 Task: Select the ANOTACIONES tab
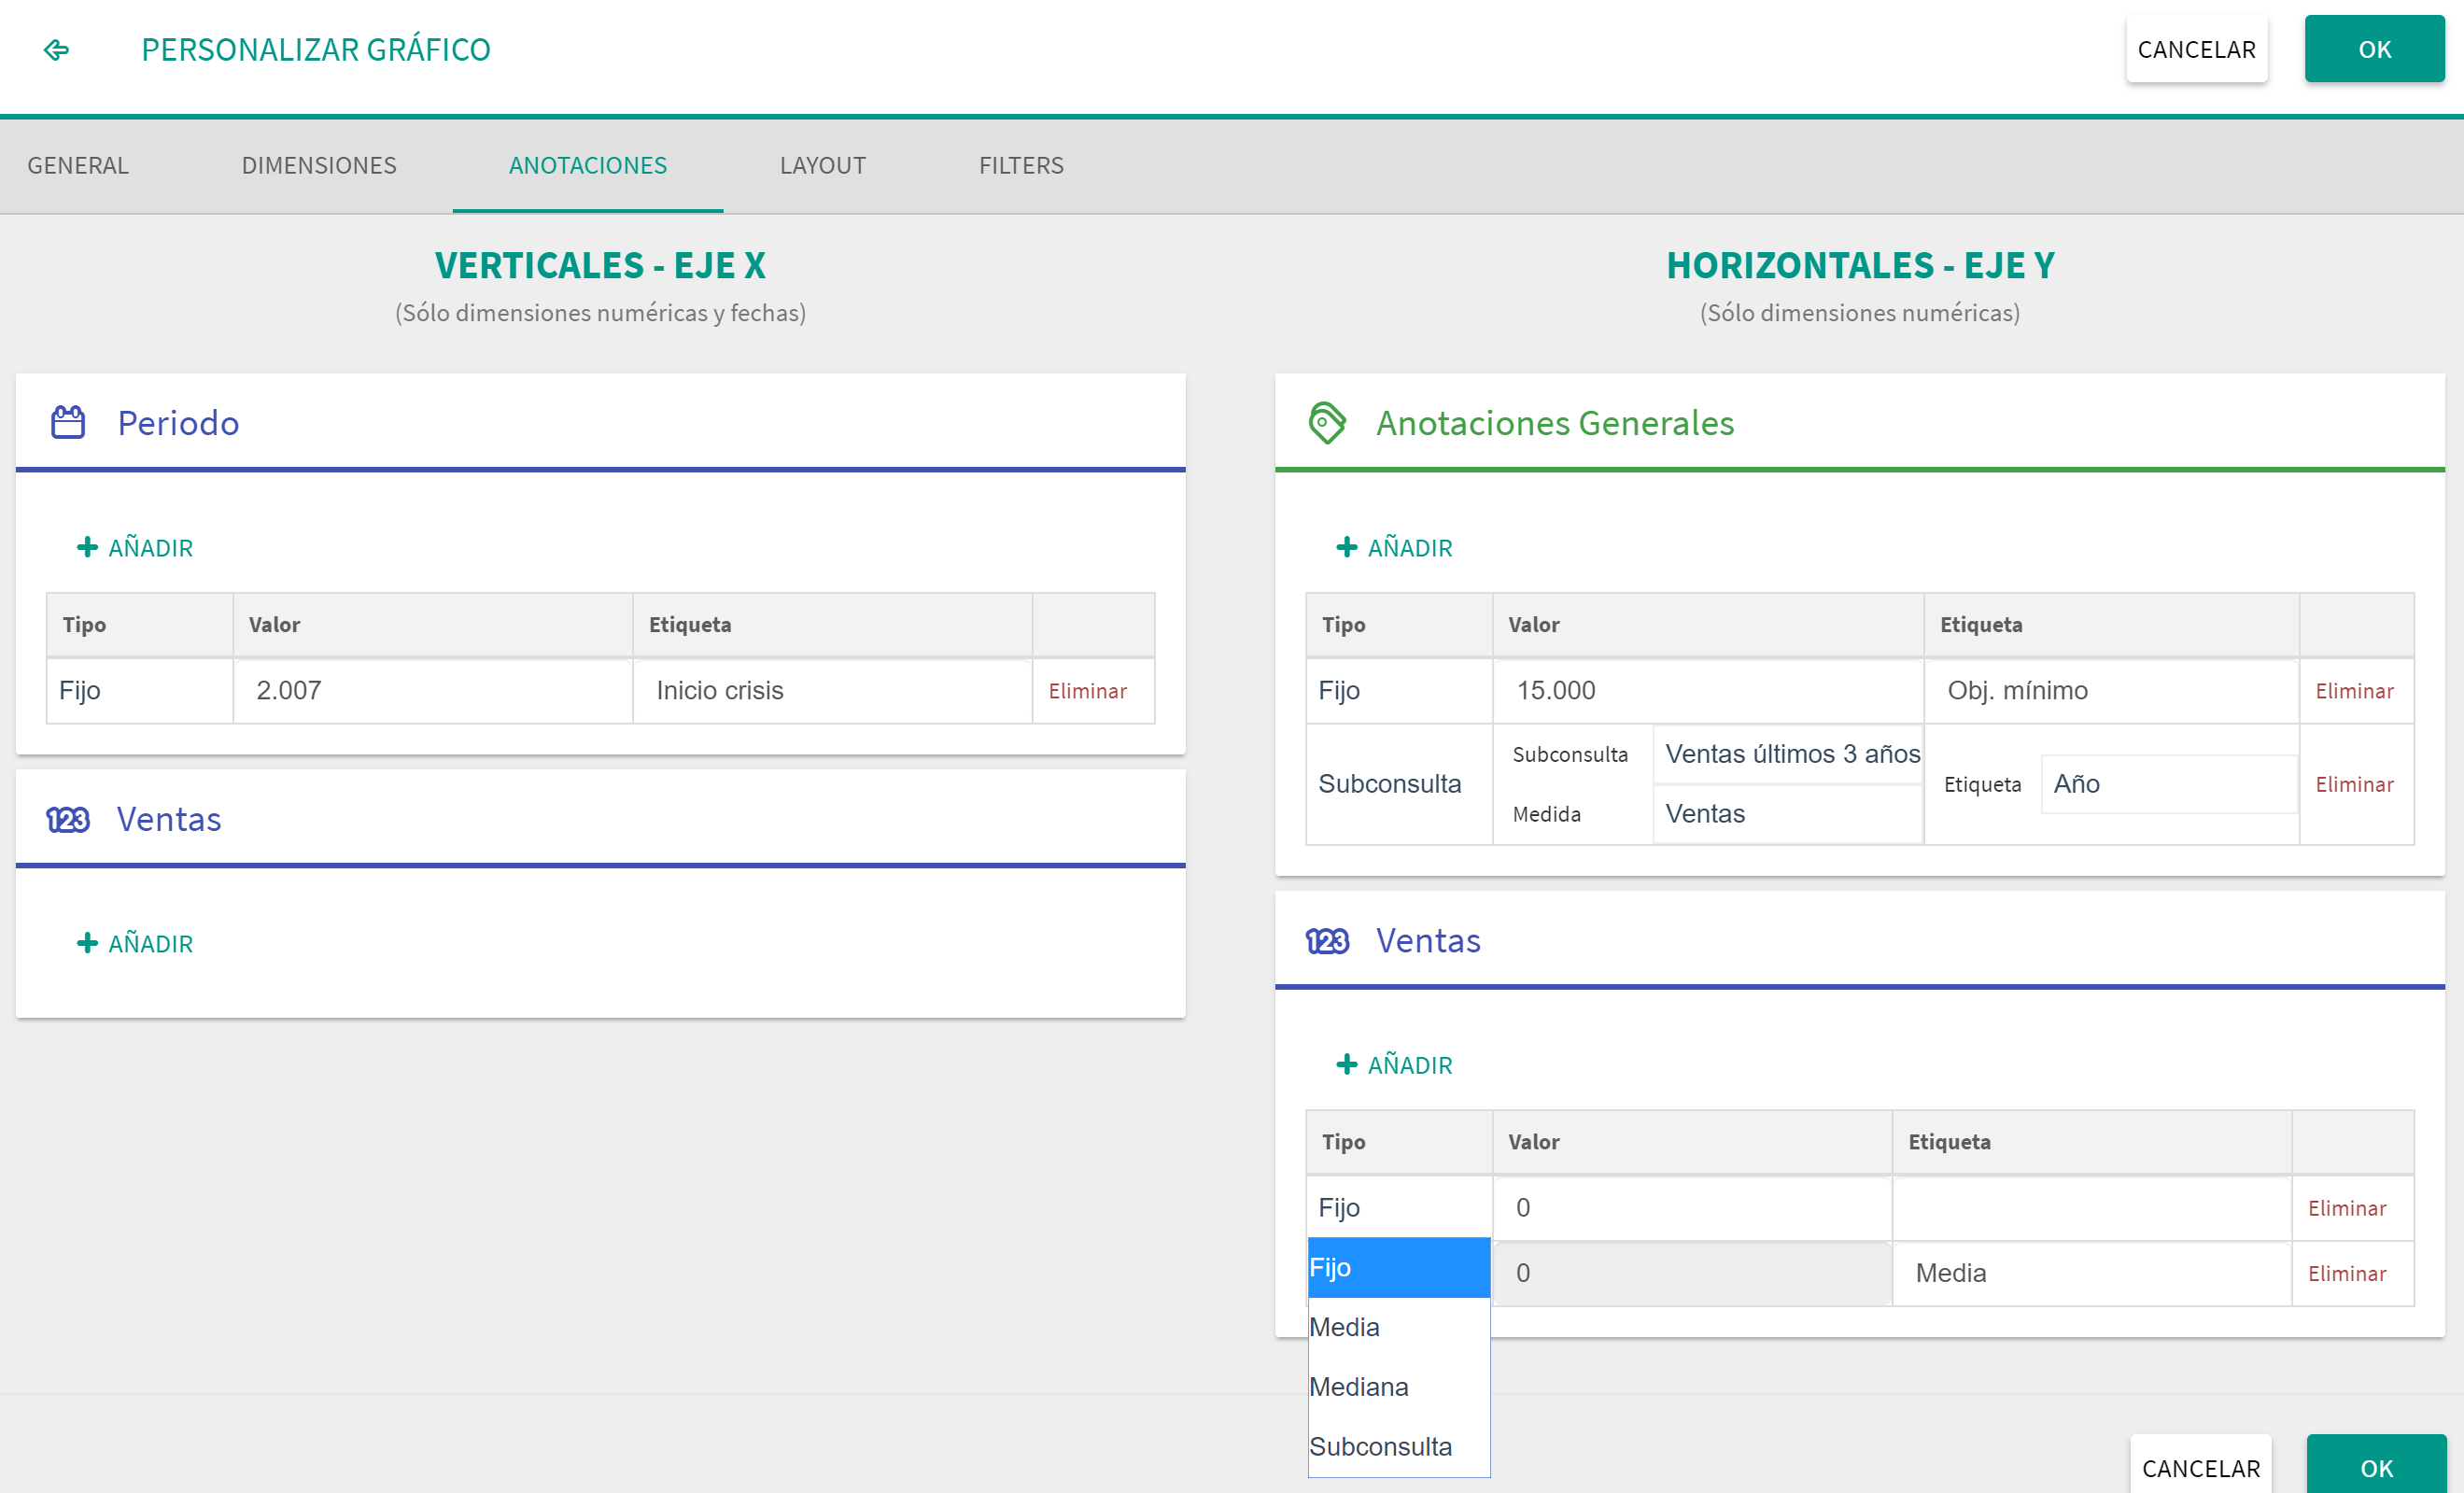pyautogui.click(x=588, y=165)
